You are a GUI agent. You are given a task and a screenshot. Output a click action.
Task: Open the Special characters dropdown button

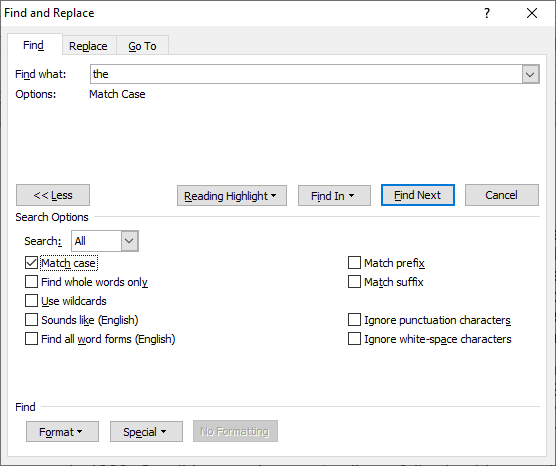click(146, 432)
